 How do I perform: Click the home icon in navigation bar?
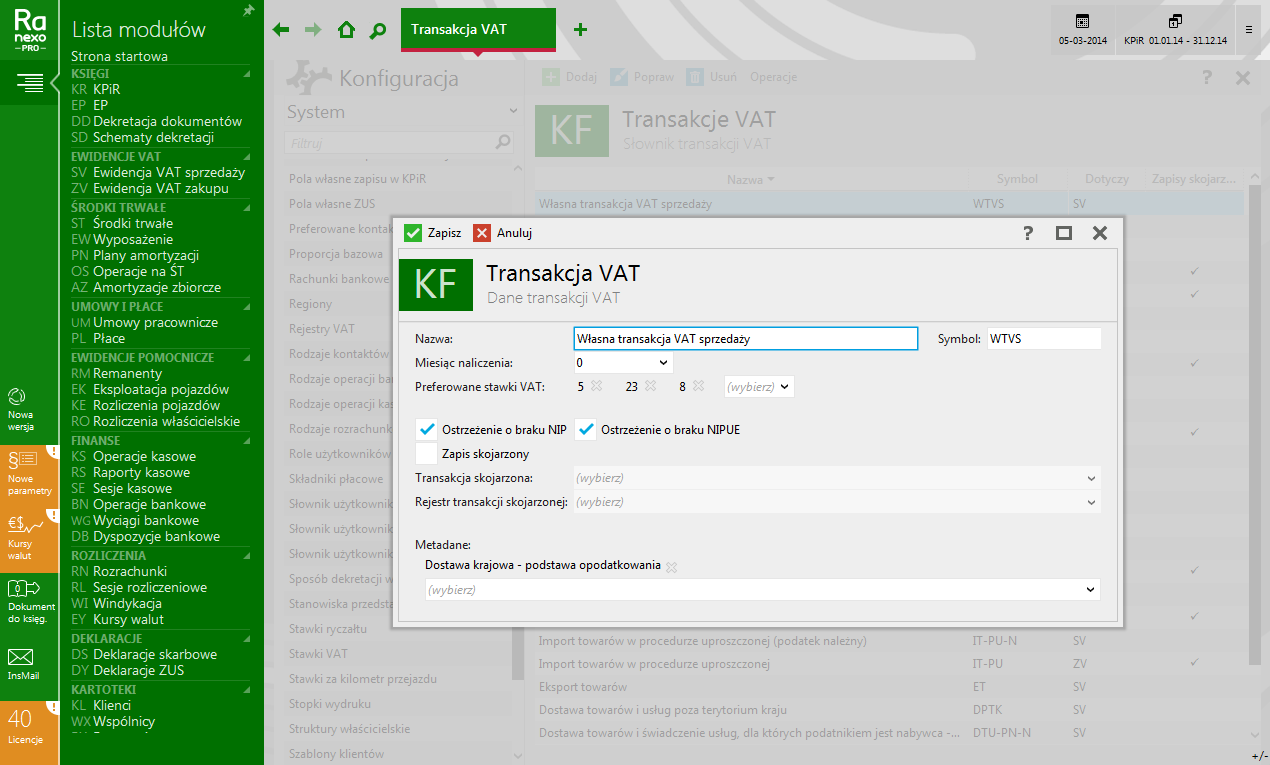coord(346,30)
